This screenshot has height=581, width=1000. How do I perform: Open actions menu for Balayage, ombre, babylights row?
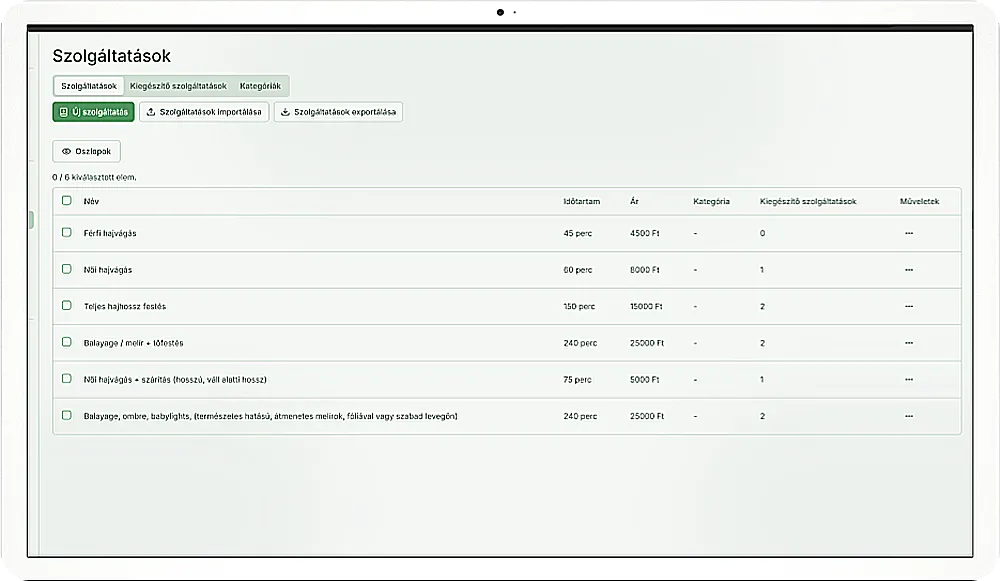tap(908, 416)
